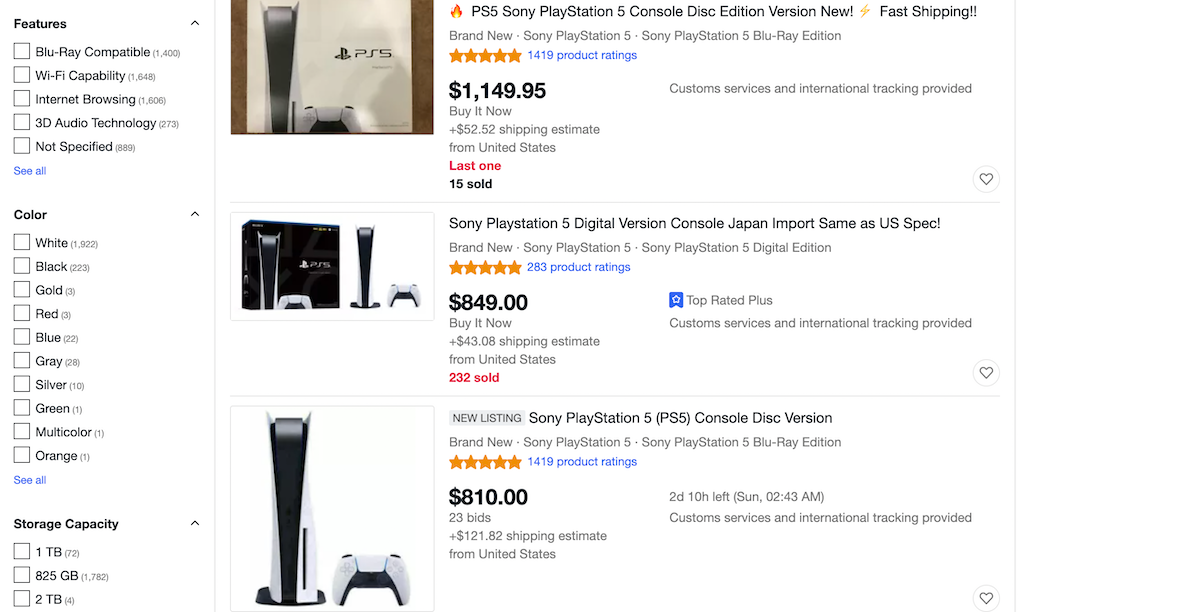
Task: Collapse the Features filter section
Action: pyautogui.click(x=195, y=22)
